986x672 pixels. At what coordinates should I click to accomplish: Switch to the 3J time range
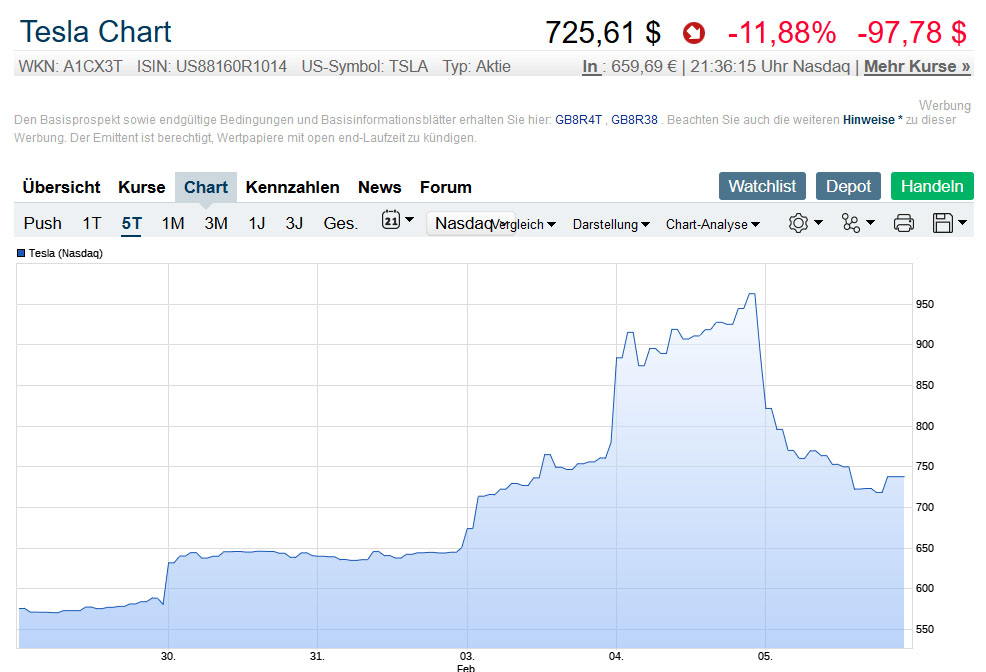click(x=294, y=223)
